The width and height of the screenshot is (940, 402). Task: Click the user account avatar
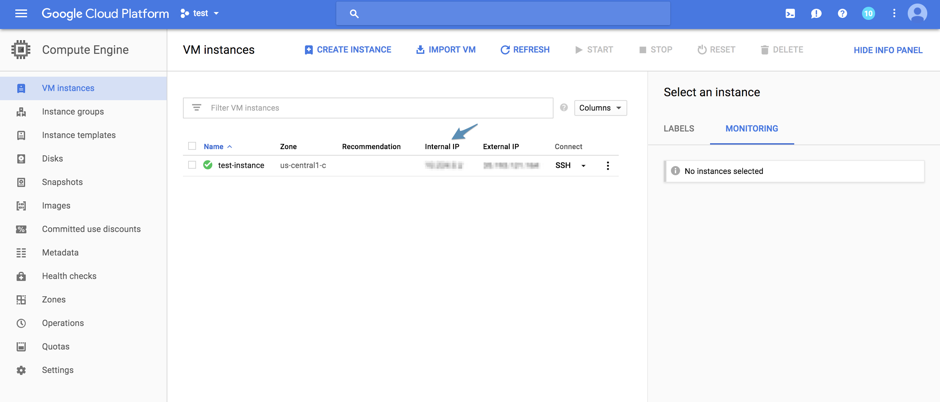pyautogui.click(x=917, y=14)
